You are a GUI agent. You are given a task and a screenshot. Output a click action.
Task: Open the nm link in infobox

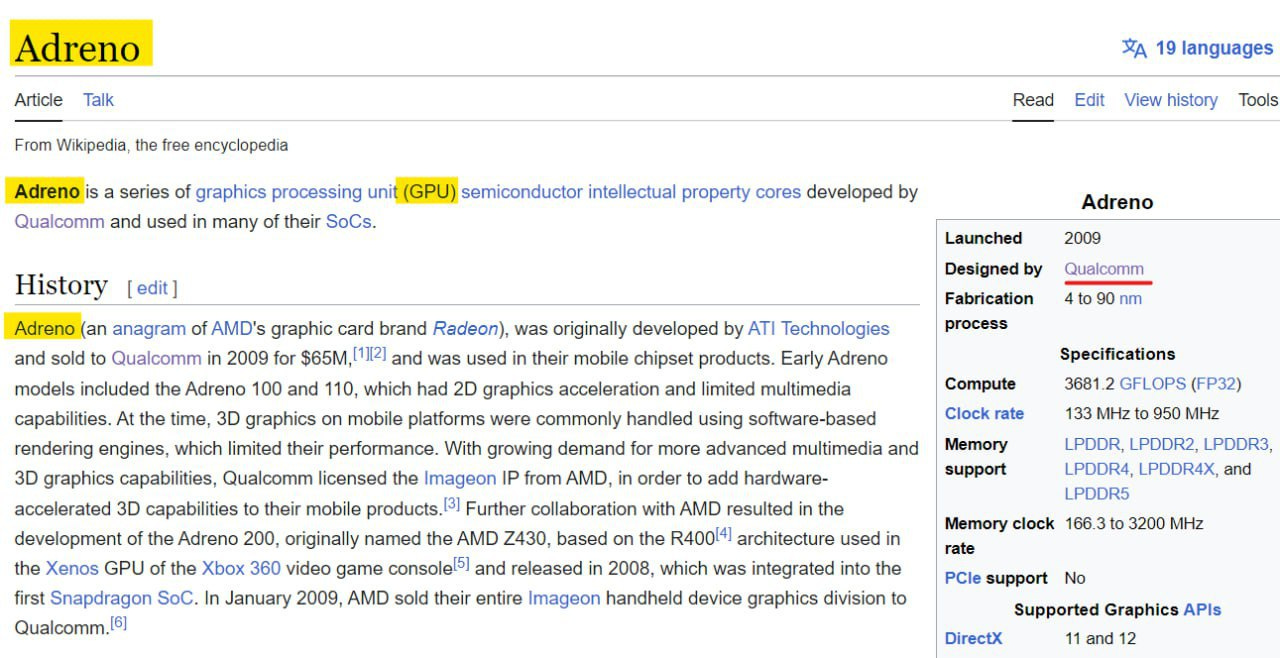(1130, 298)
